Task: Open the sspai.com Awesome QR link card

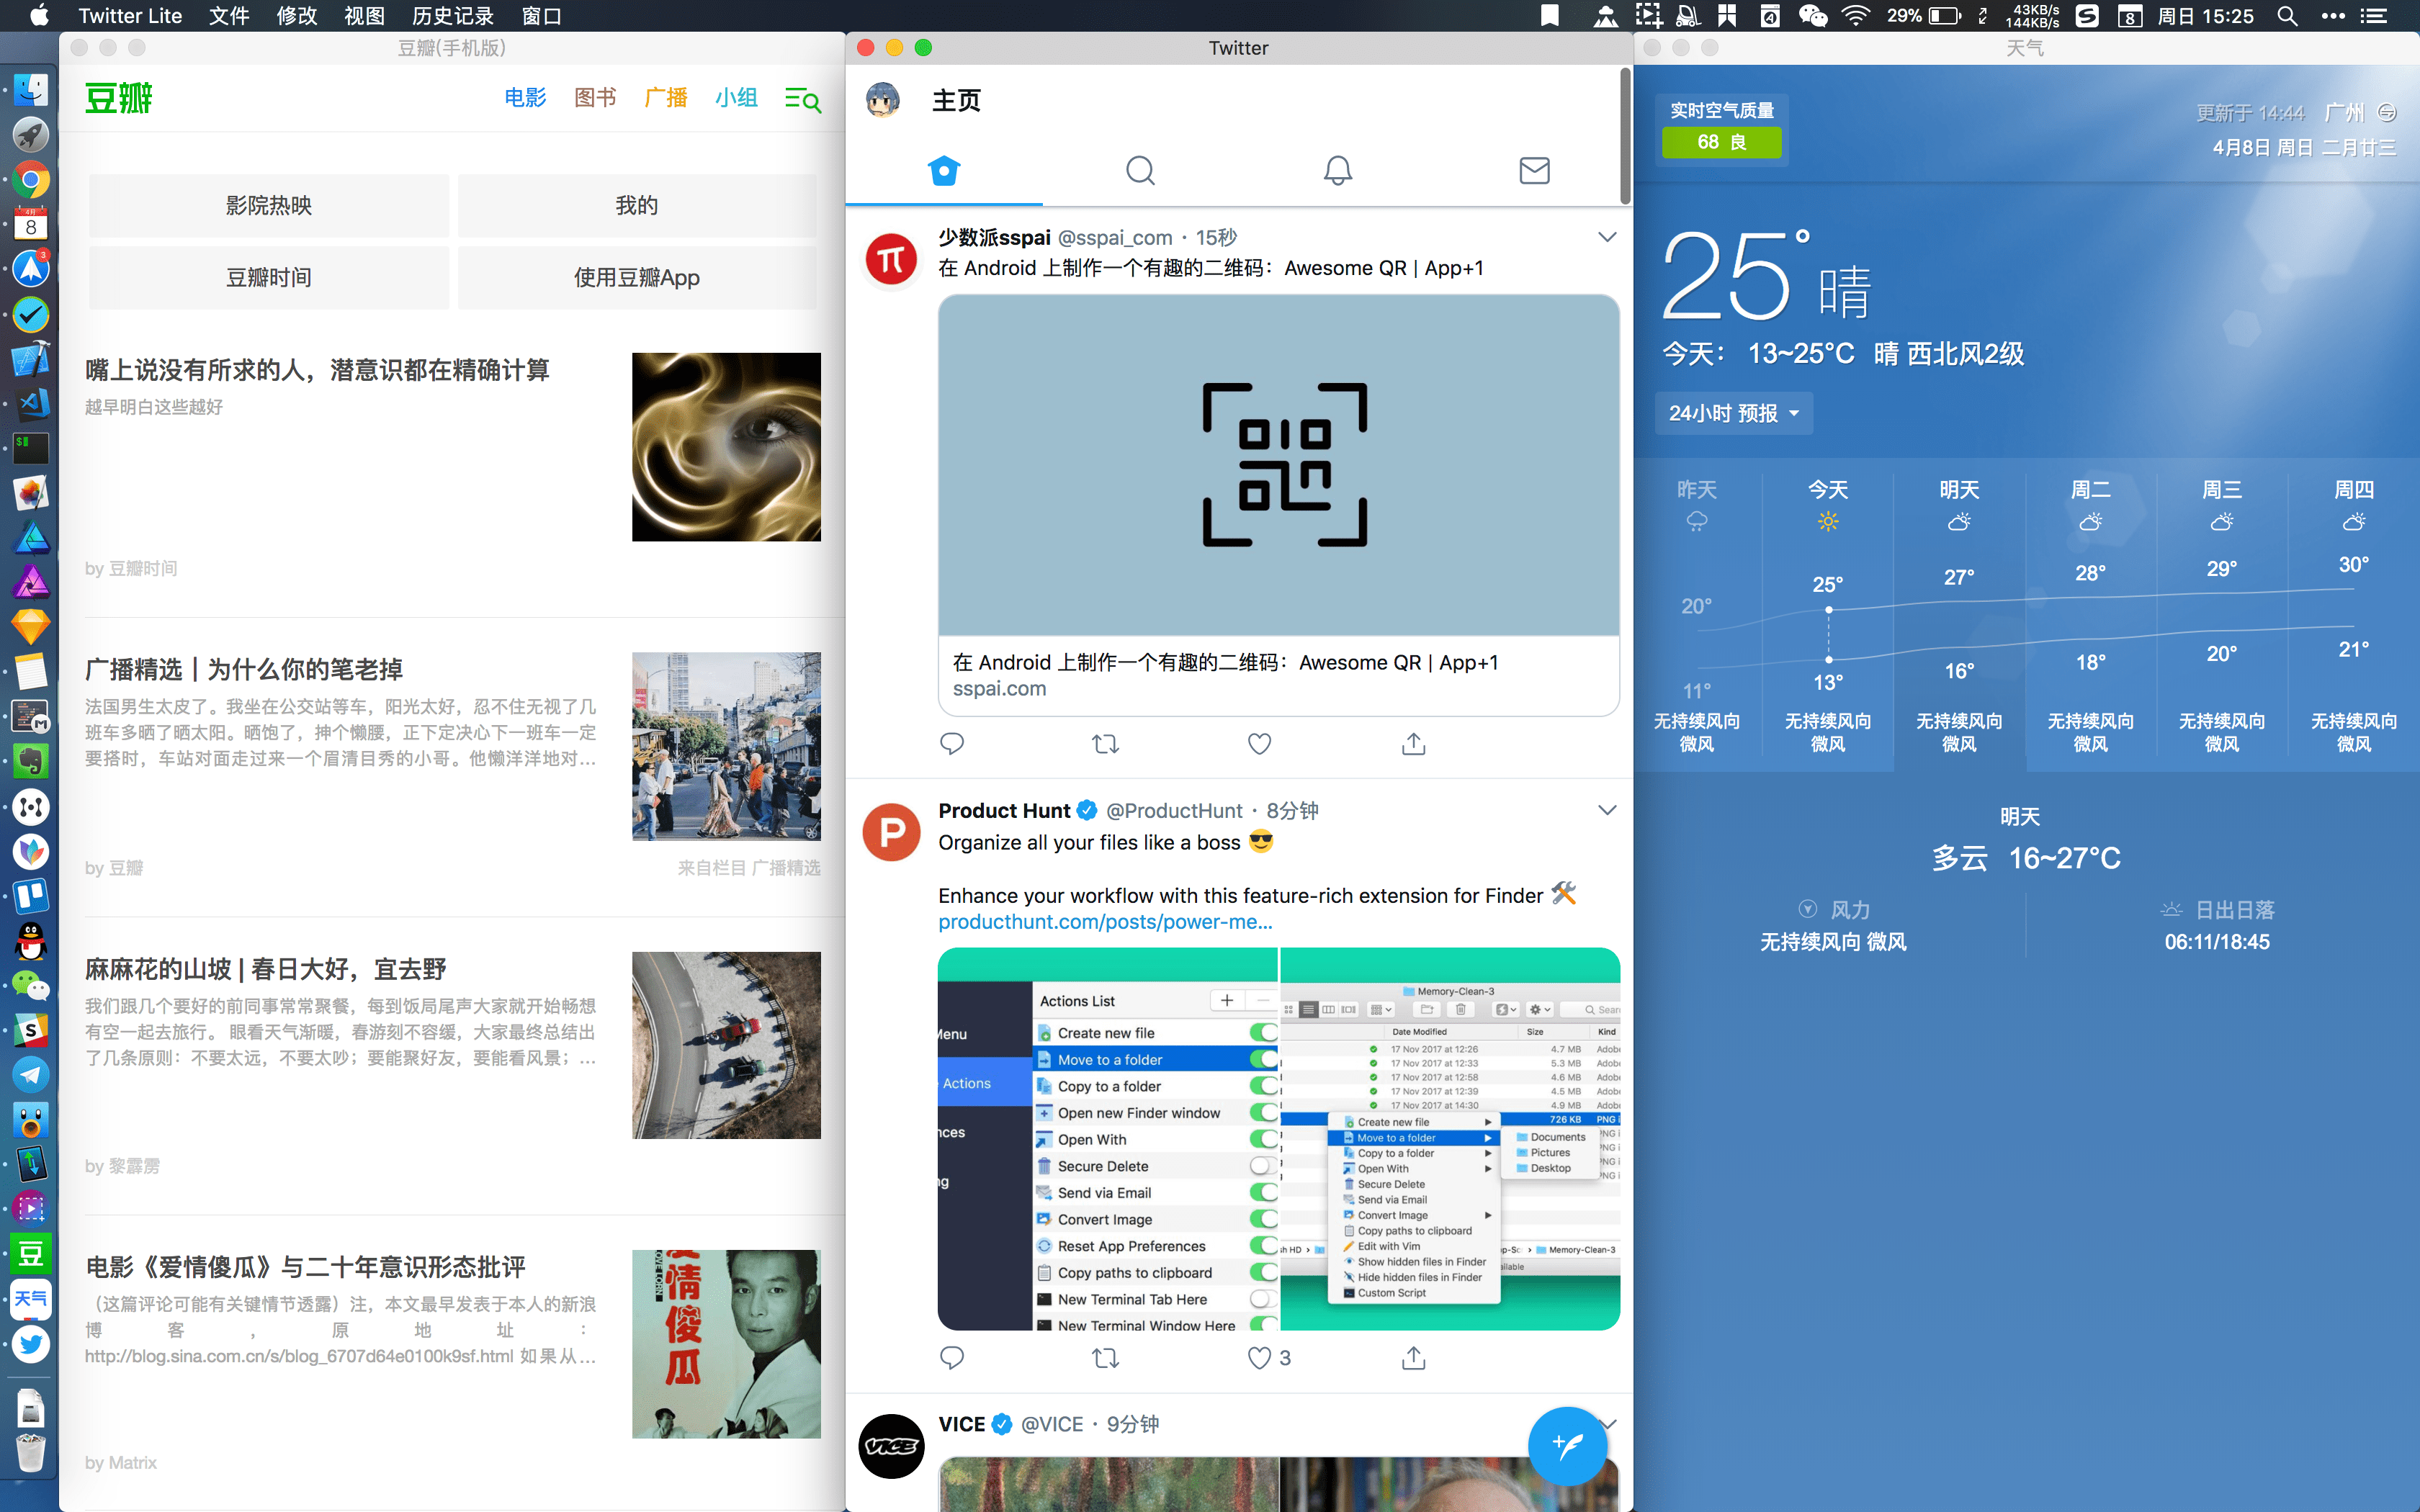Action: point(1278,505)
